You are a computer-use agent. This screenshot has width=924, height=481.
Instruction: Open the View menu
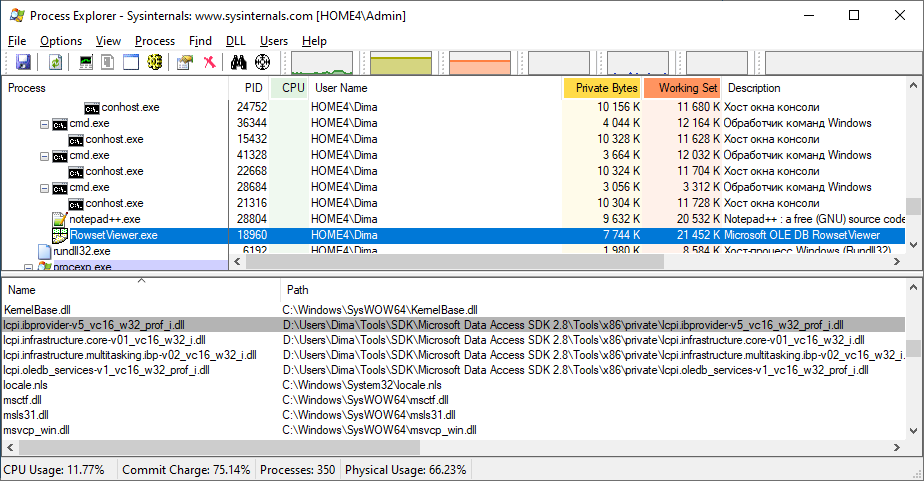(108, 41)
